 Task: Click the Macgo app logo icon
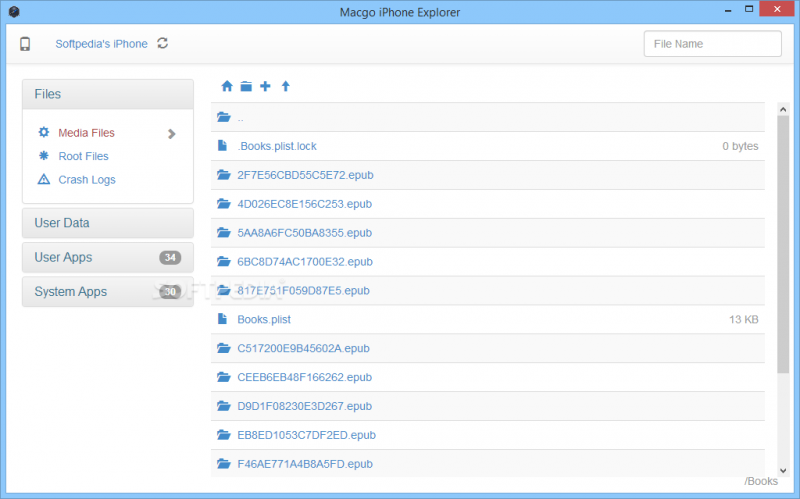click(14, 12)
